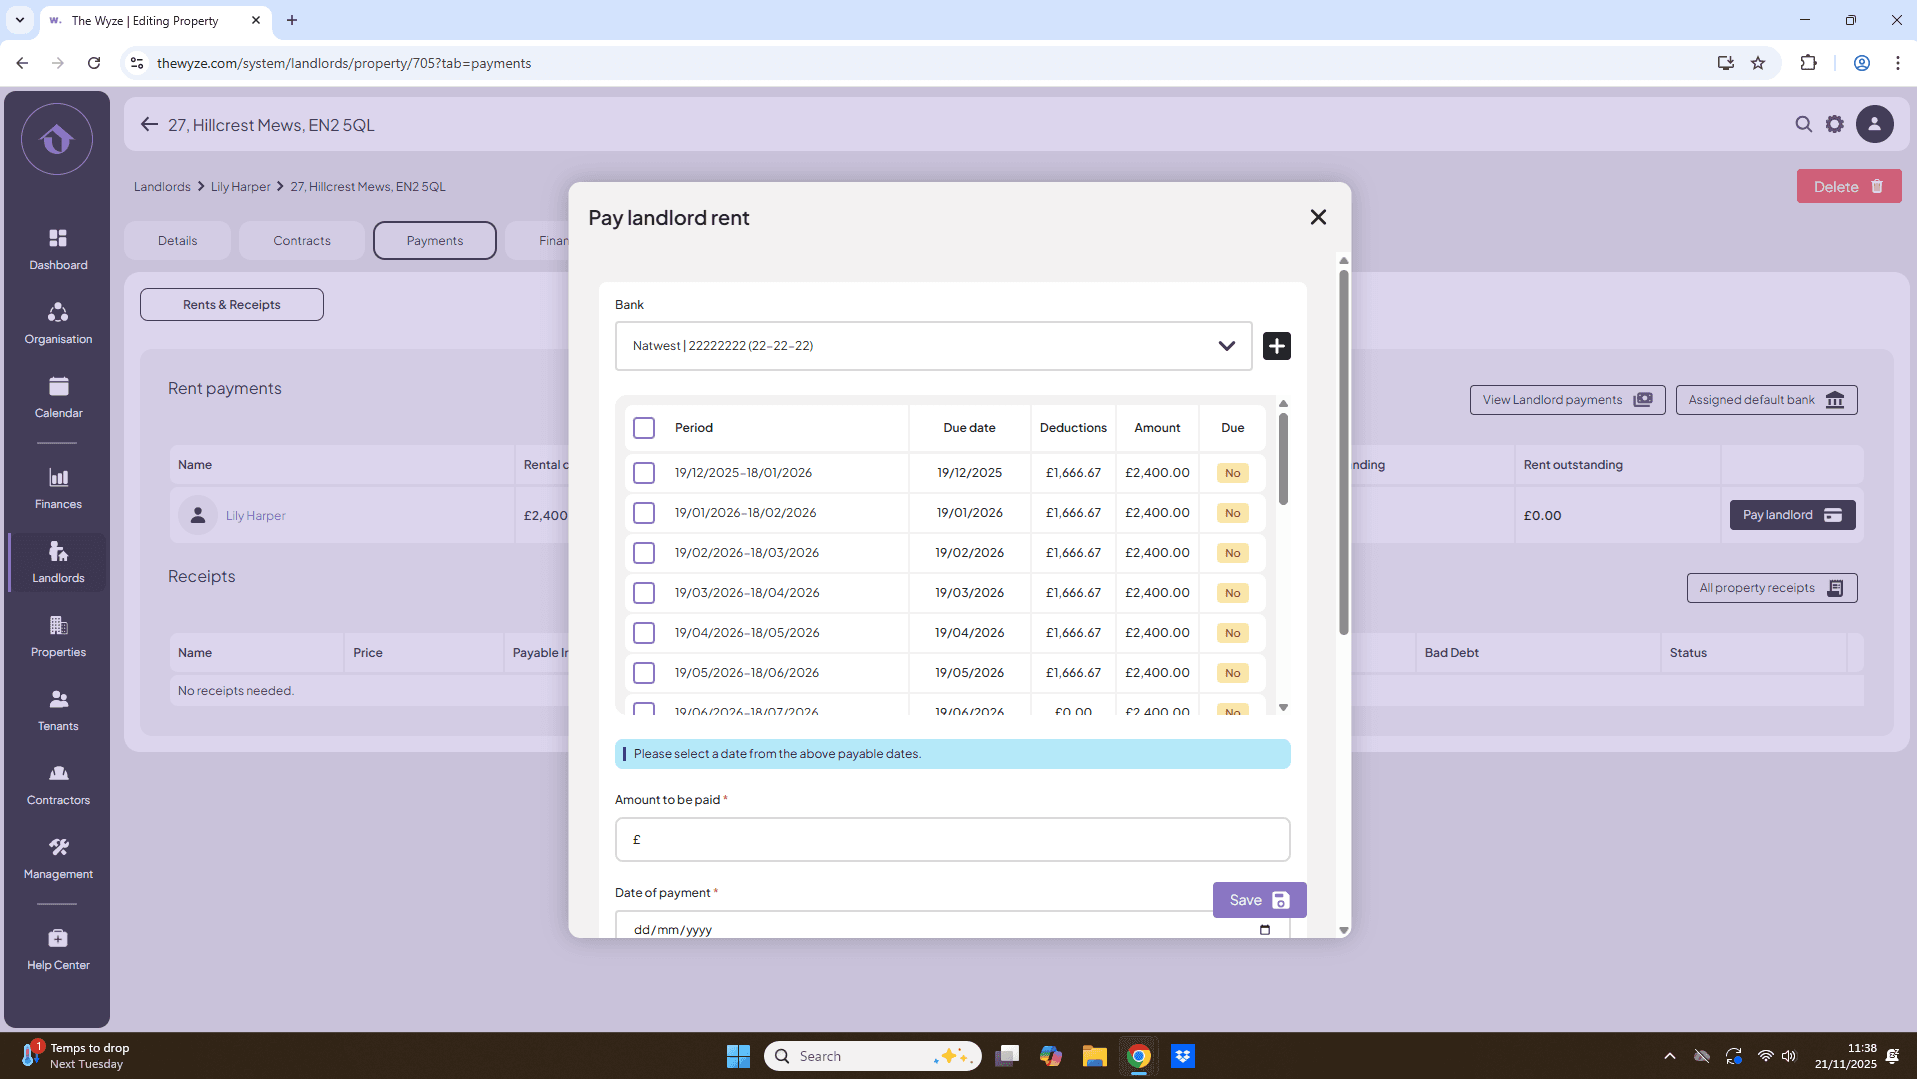The height and width of the screenshot is (1079, 1917).
Task: Click the Amount to be paid field
Action: (952, 840)
